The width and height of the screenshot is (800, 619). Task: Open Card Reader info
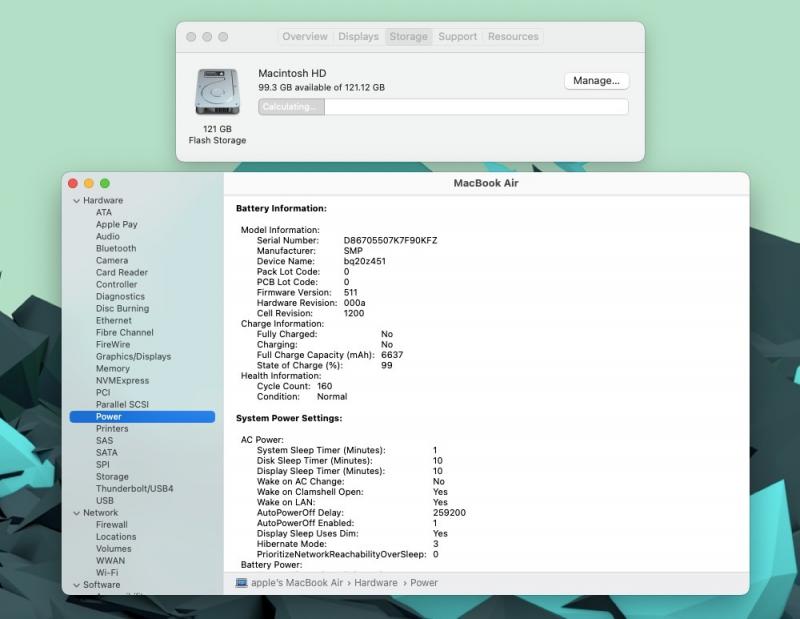121,273
